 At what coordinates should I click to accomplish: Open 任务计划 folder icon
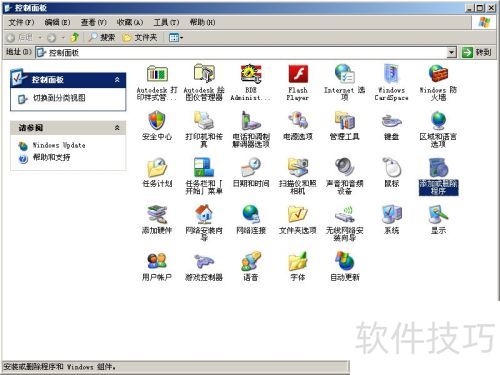coord(157,167)
